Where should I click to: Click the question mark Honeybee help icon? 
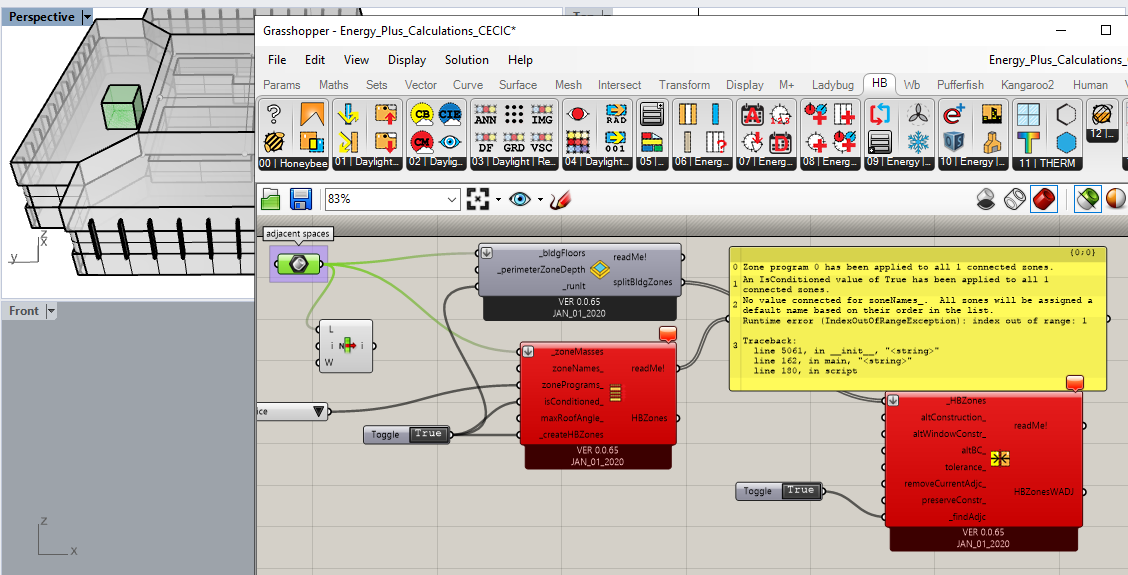coord(273,114)
